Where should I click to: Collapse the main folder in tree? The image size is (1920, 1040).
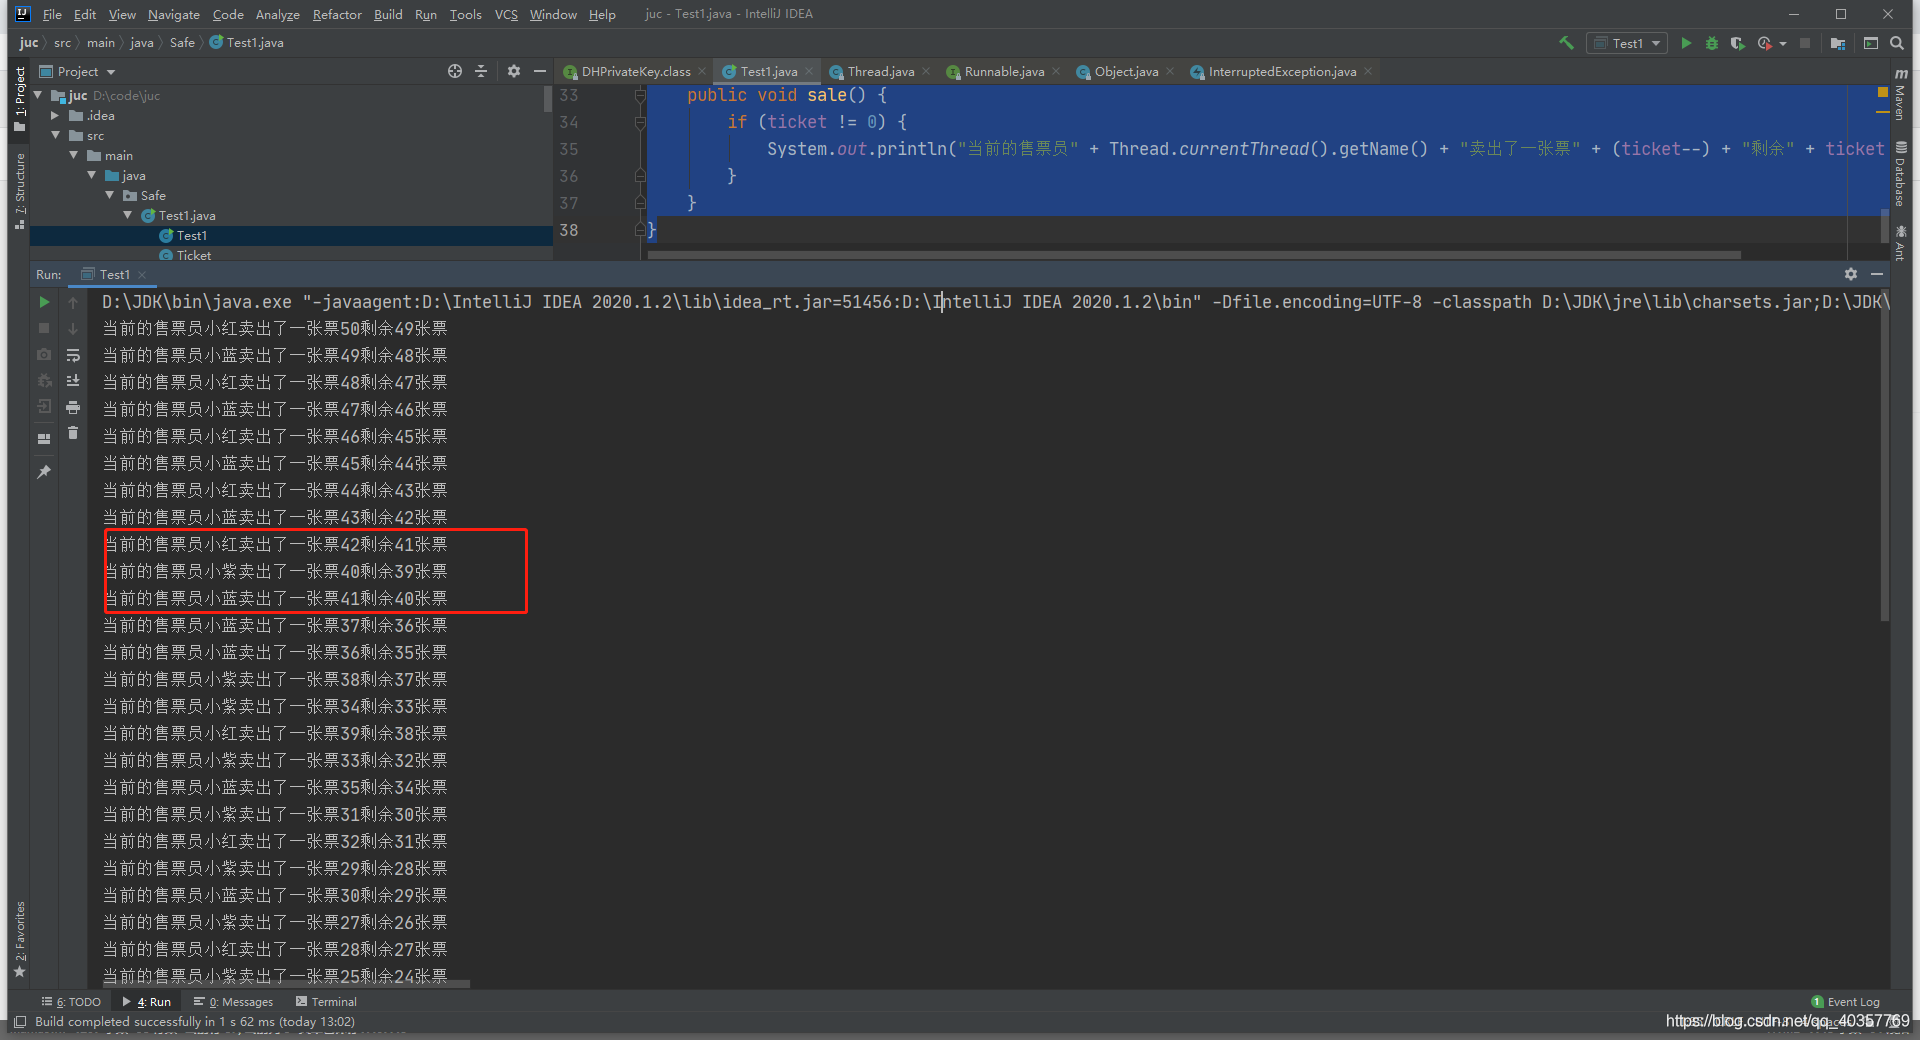point(74,155)
